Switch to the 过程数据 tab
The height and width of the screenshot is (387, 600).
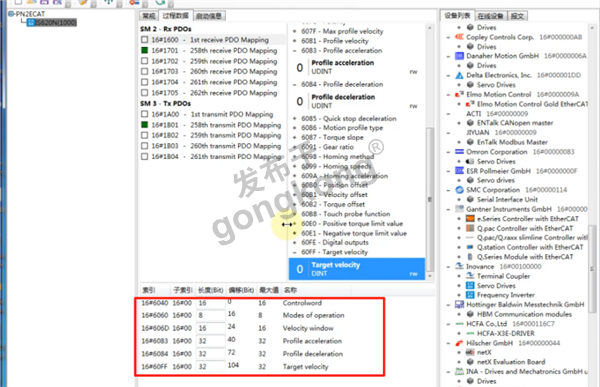pos(175,16)
